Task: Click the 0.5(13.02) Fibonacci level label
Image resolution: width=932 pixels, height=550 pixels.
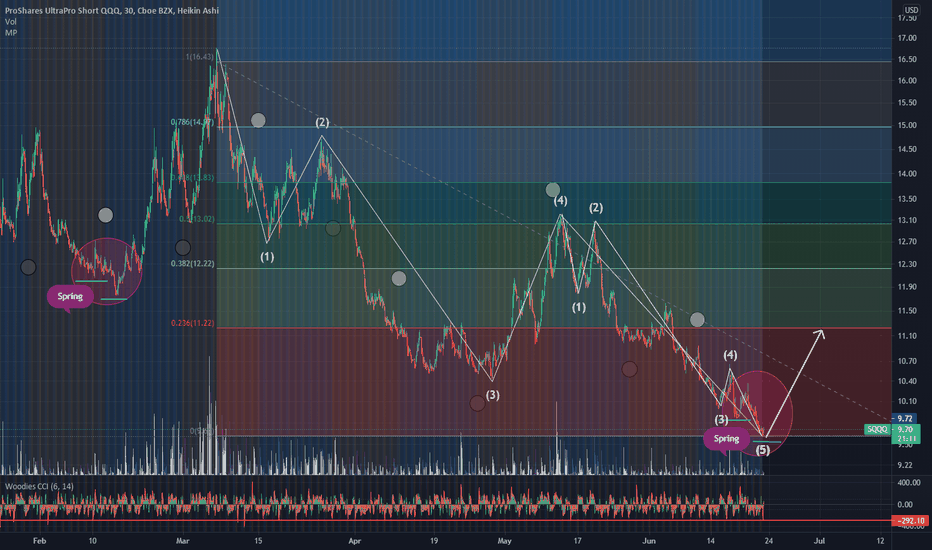Action: 197,219
